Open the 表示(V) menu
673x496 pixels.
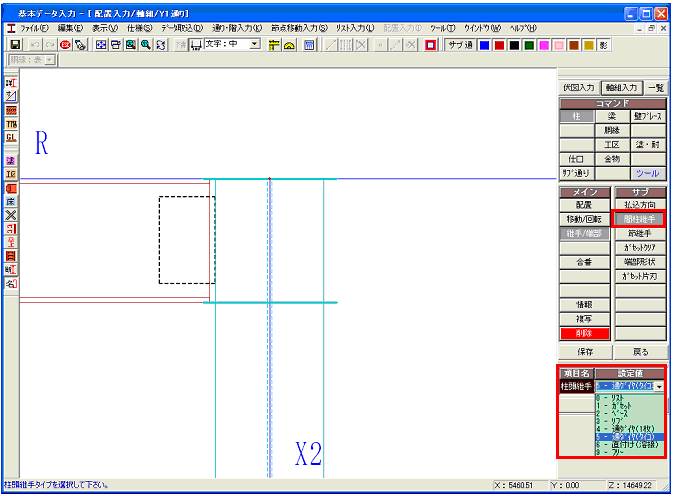tap(105, 28)
